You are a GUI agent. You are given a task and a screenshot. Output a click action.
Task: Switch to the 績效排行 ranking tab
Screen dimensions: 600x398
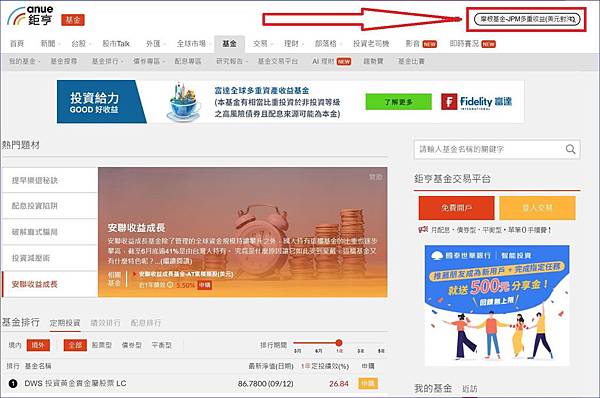pos(105,323)
